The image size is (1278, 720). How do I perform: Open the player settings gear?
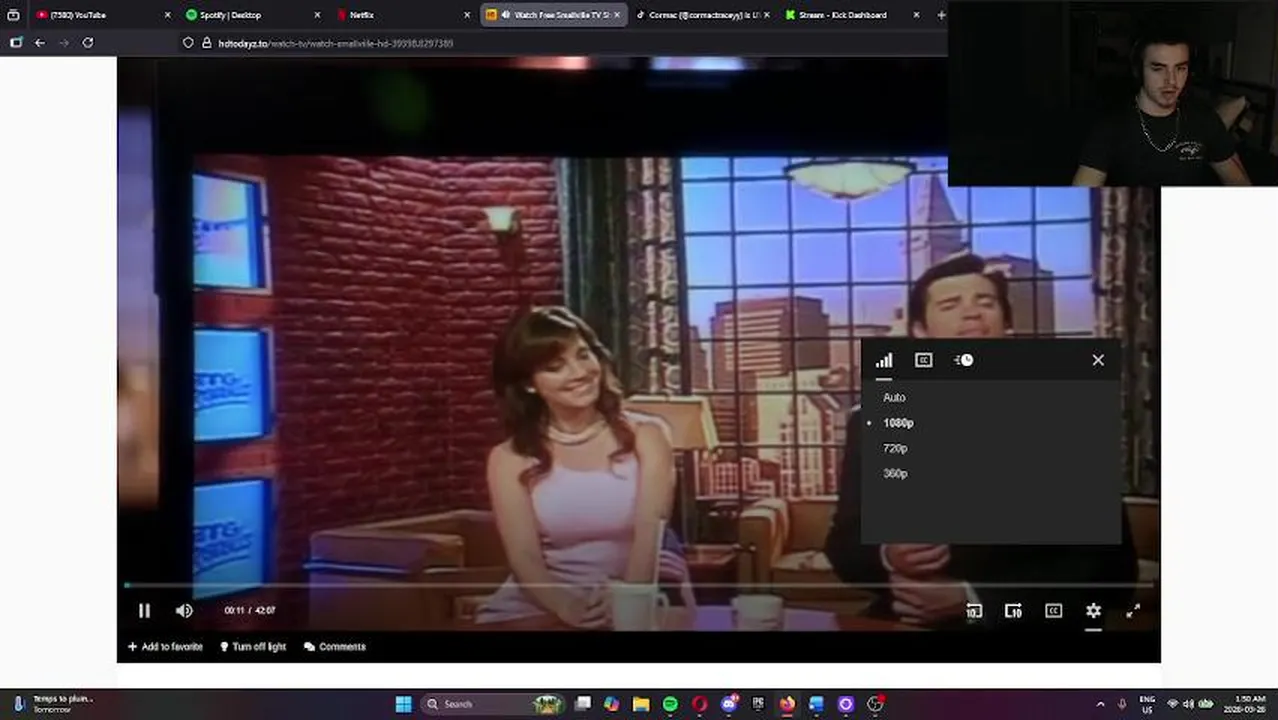coord(1093,611)
